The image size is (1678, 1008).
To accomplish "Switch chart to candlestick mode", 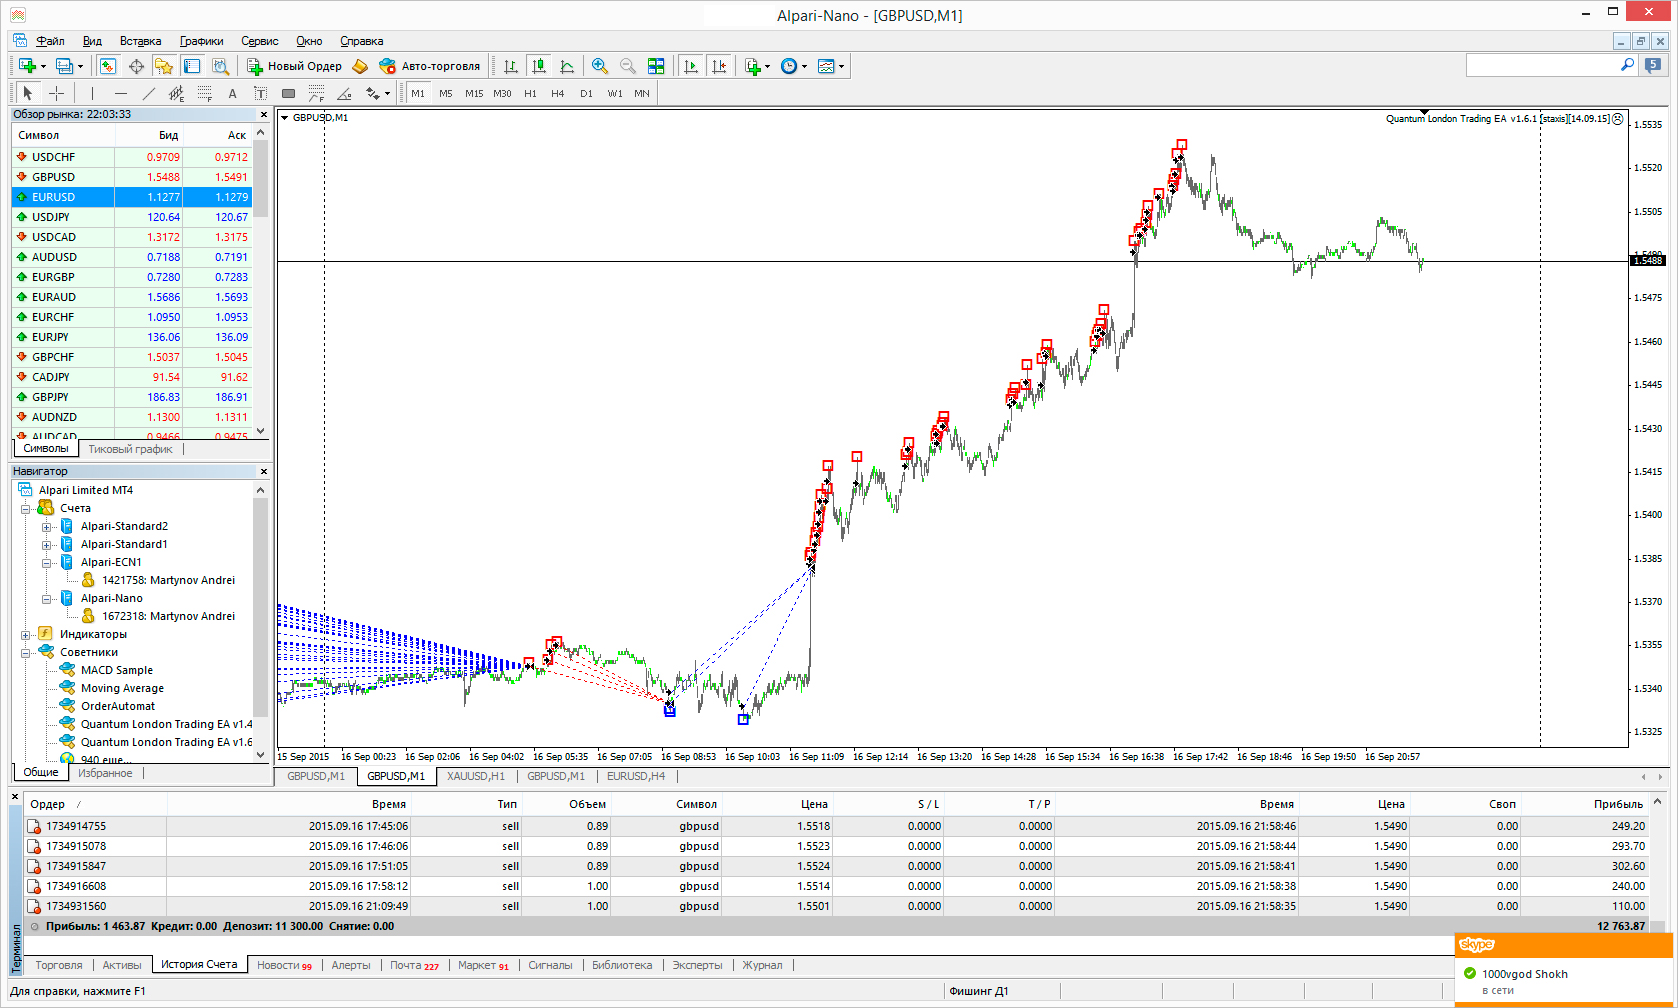I will pos(539,66).
